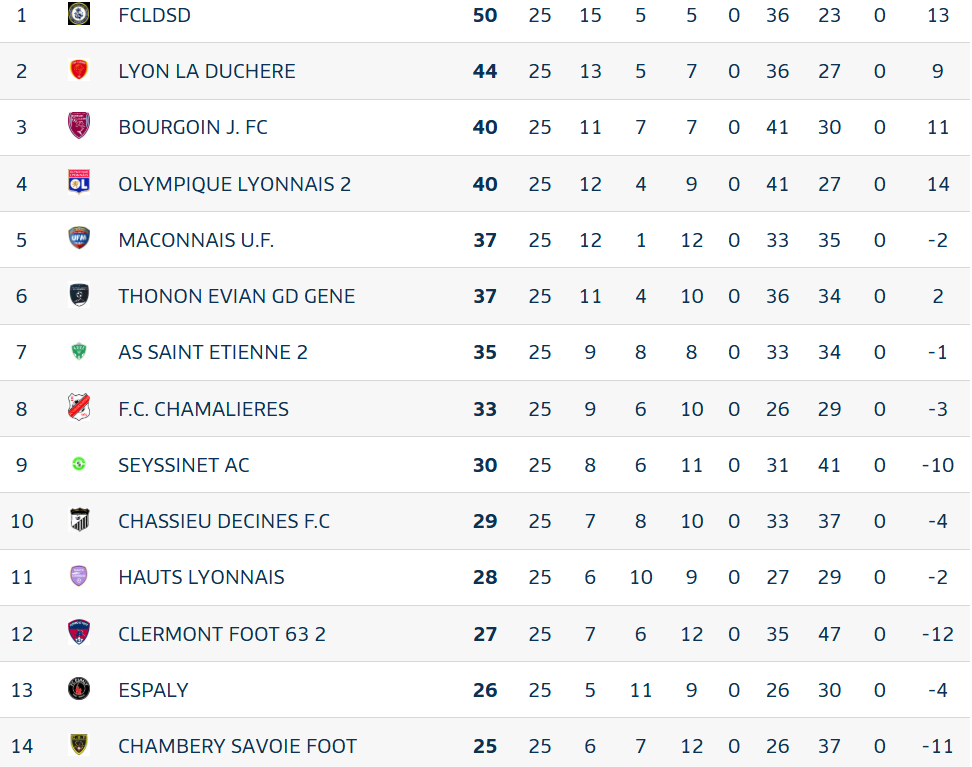
Task: Open the CLERMONT FOOT 63 2 team name
Action: 221,634
